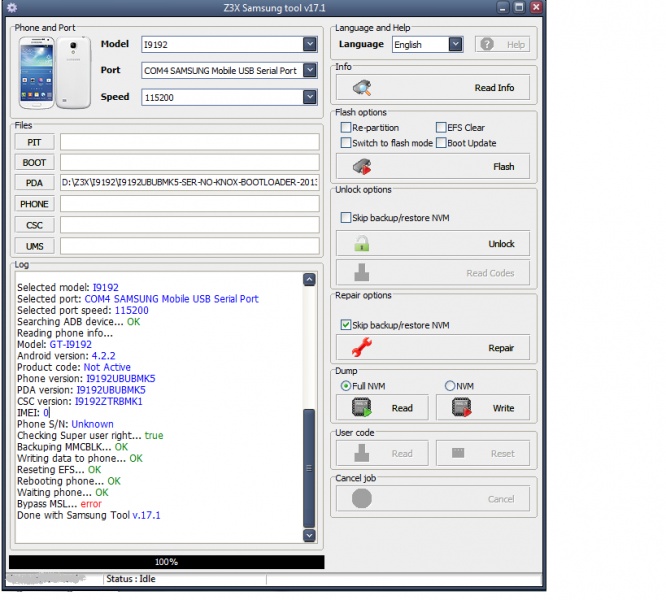Click the question mark Help icon
666x600 pixels.
coord(487,44)
